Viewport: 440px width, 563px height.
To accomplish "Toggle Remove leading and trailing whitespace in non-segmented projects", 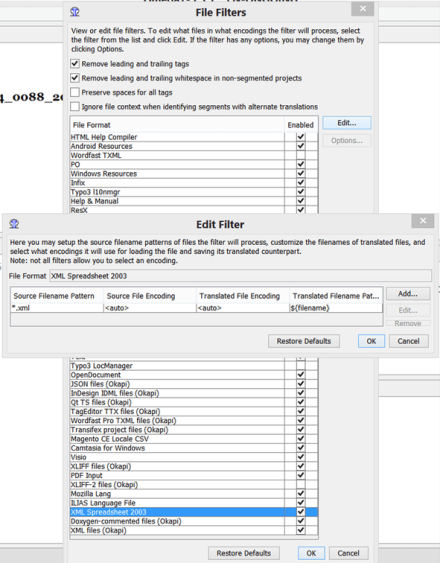I will 75,78.
